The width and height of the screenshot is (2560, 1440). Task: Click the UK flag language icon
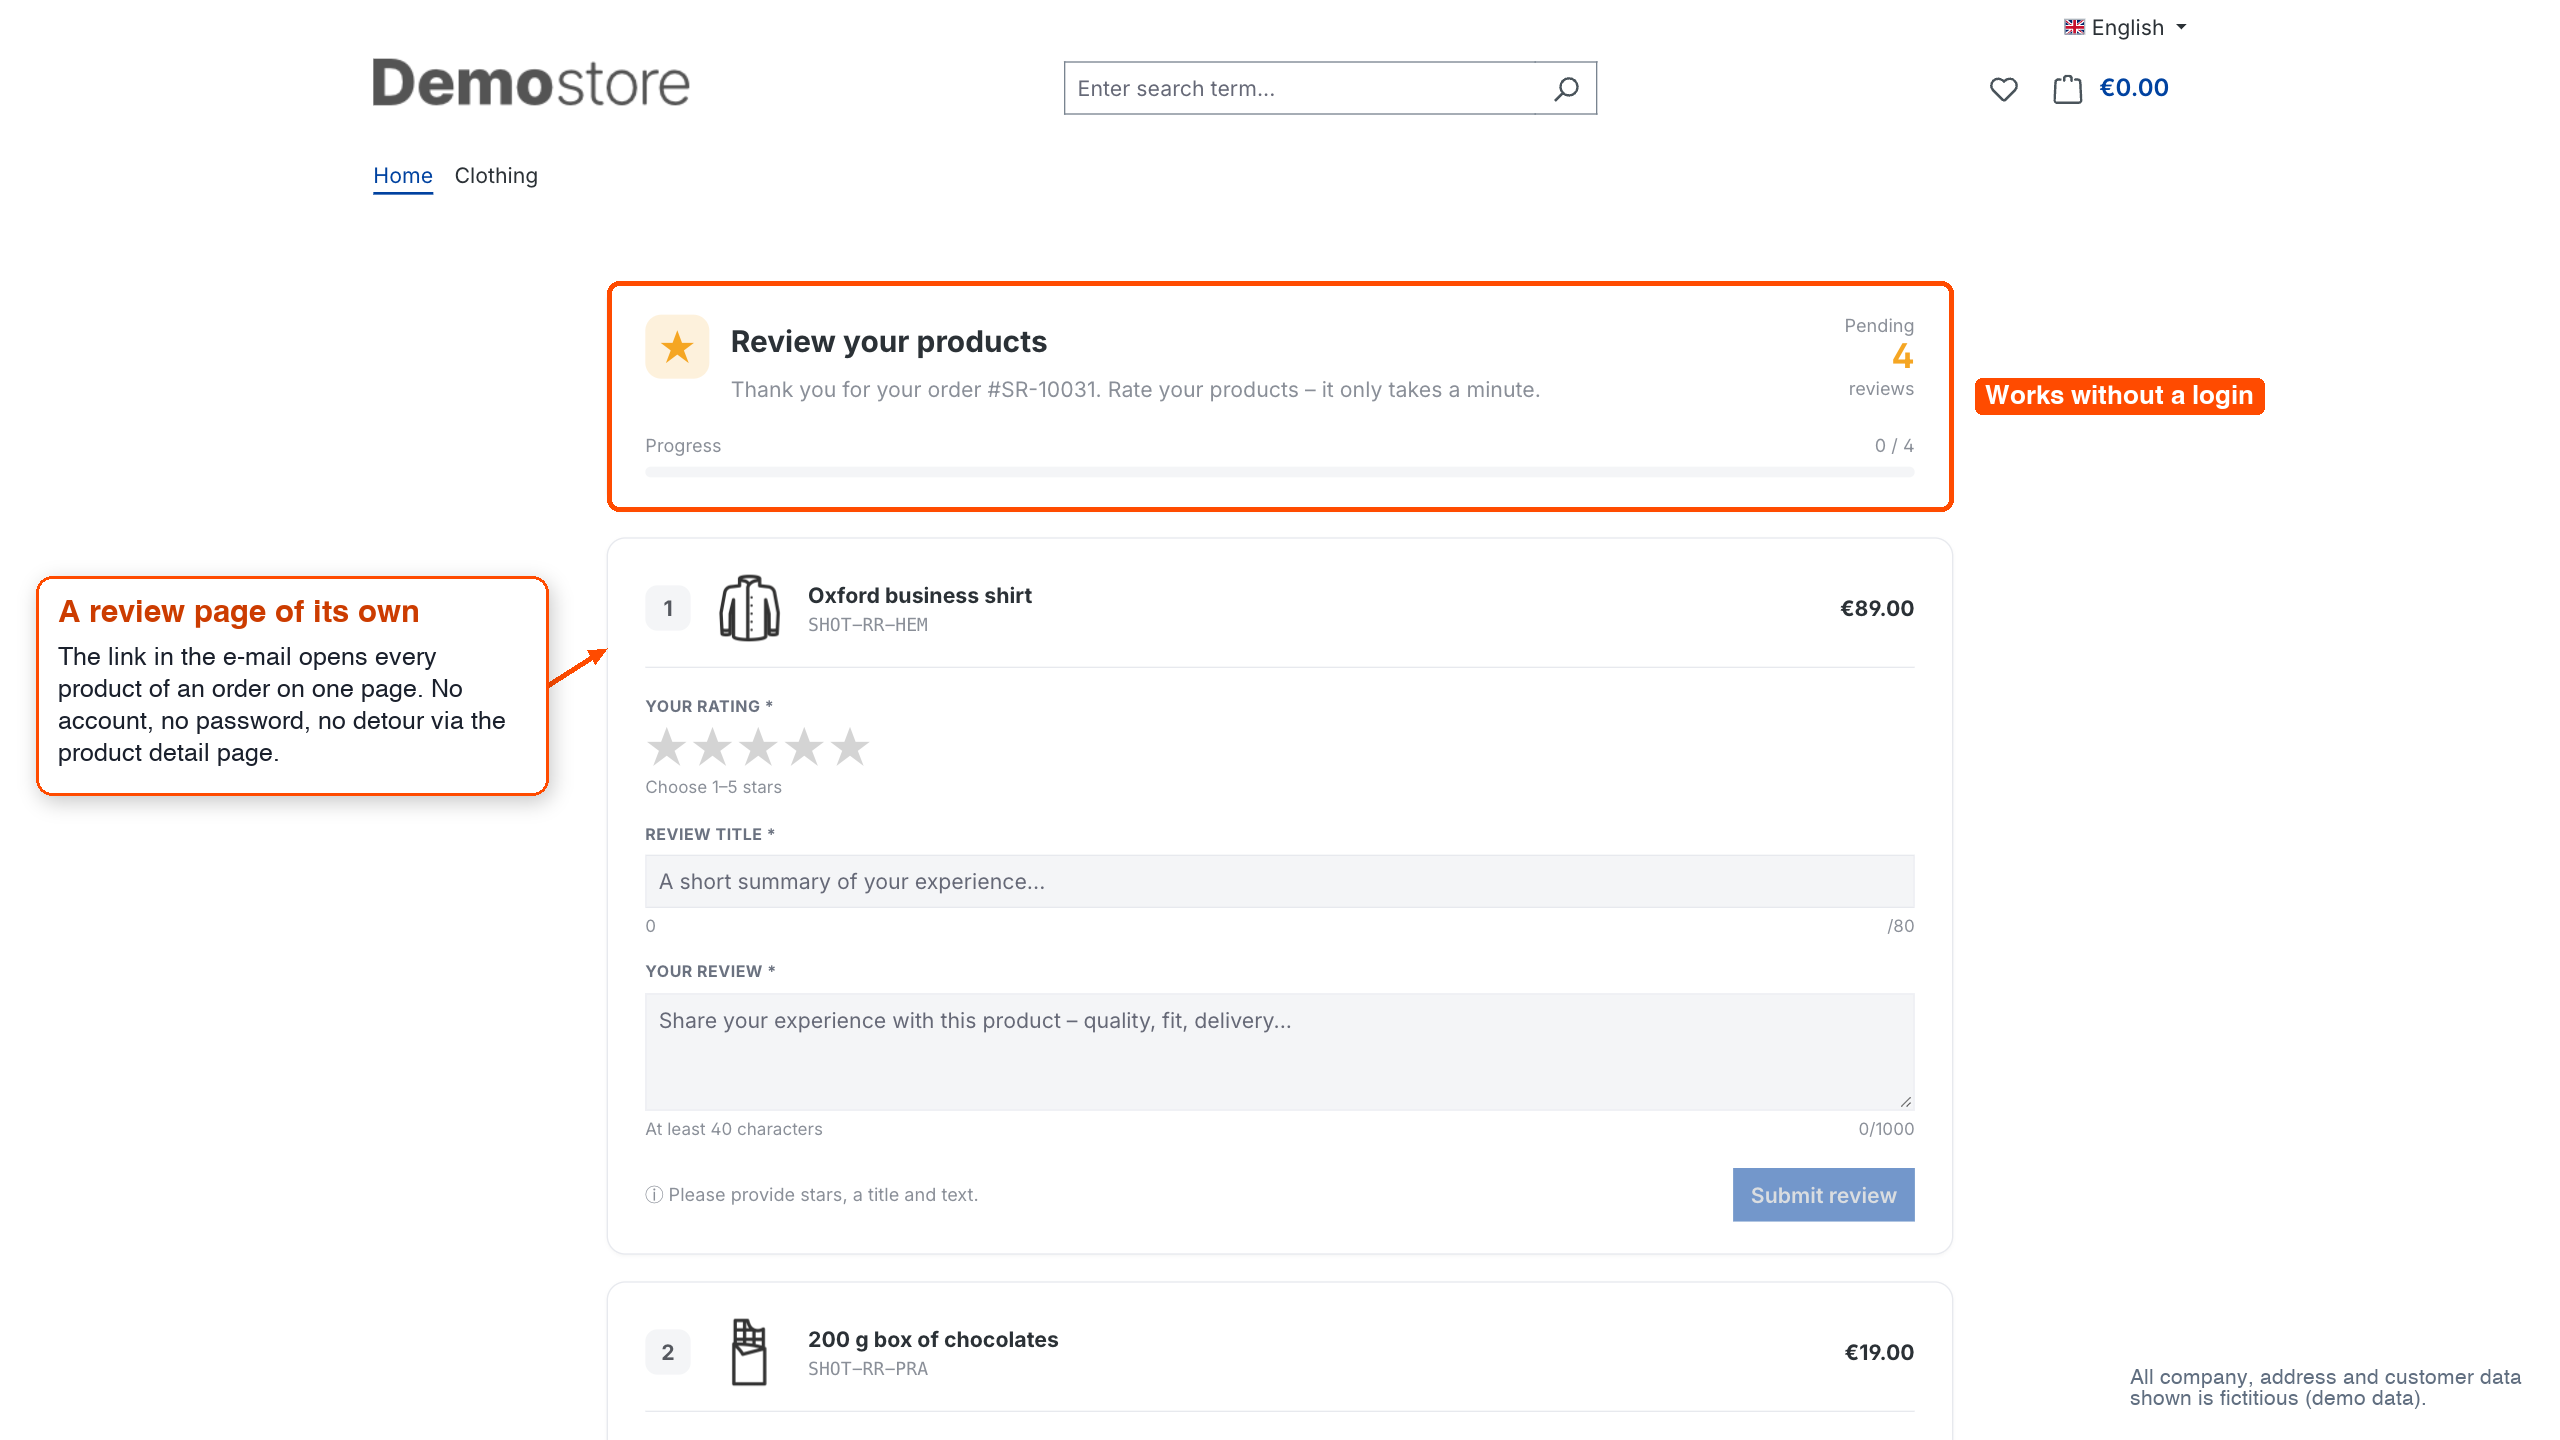click(2074, 27)
